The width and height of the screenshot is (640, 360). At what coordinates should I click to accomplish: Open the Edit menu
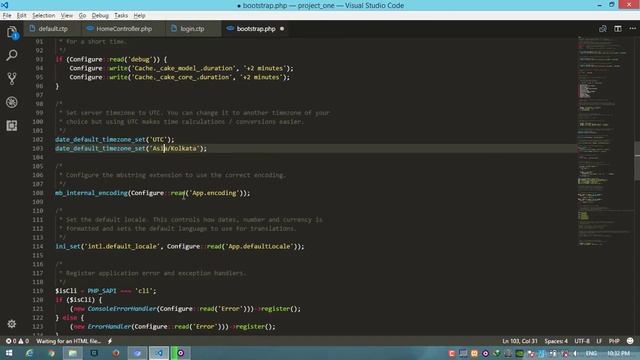click(x=22, y=16)
